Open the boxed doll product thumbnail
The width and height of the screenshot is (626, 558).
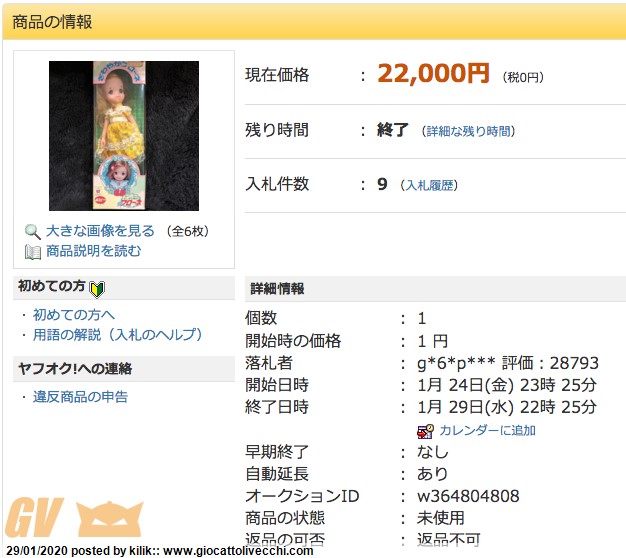coord(124,136)
